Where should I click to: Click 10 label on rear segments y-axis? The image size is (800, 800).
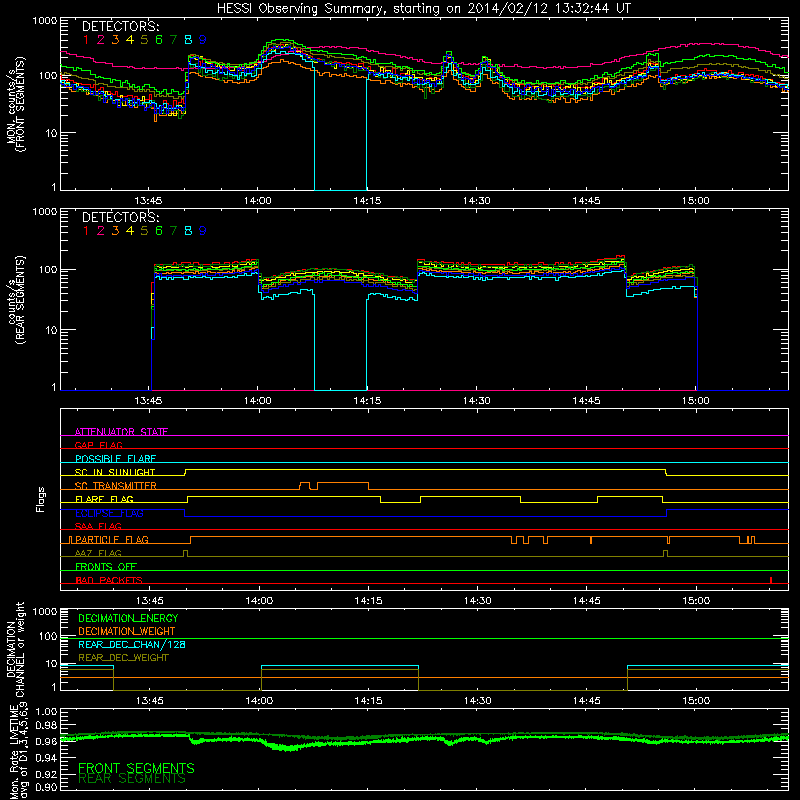(51, 330)
